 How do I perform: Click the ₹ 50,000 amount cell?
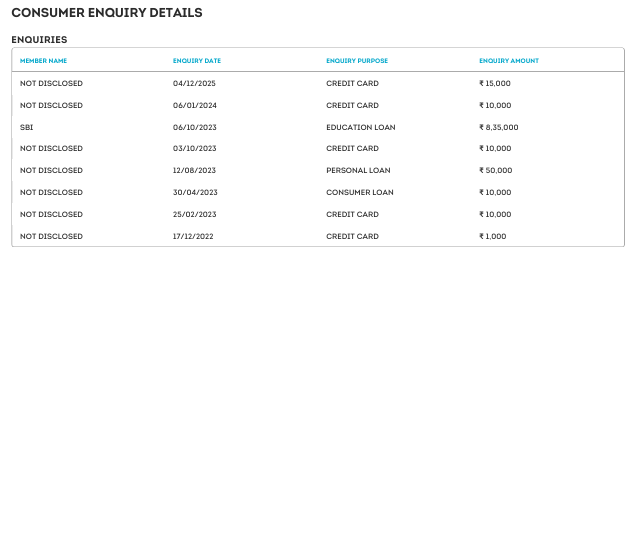point(495,171)
